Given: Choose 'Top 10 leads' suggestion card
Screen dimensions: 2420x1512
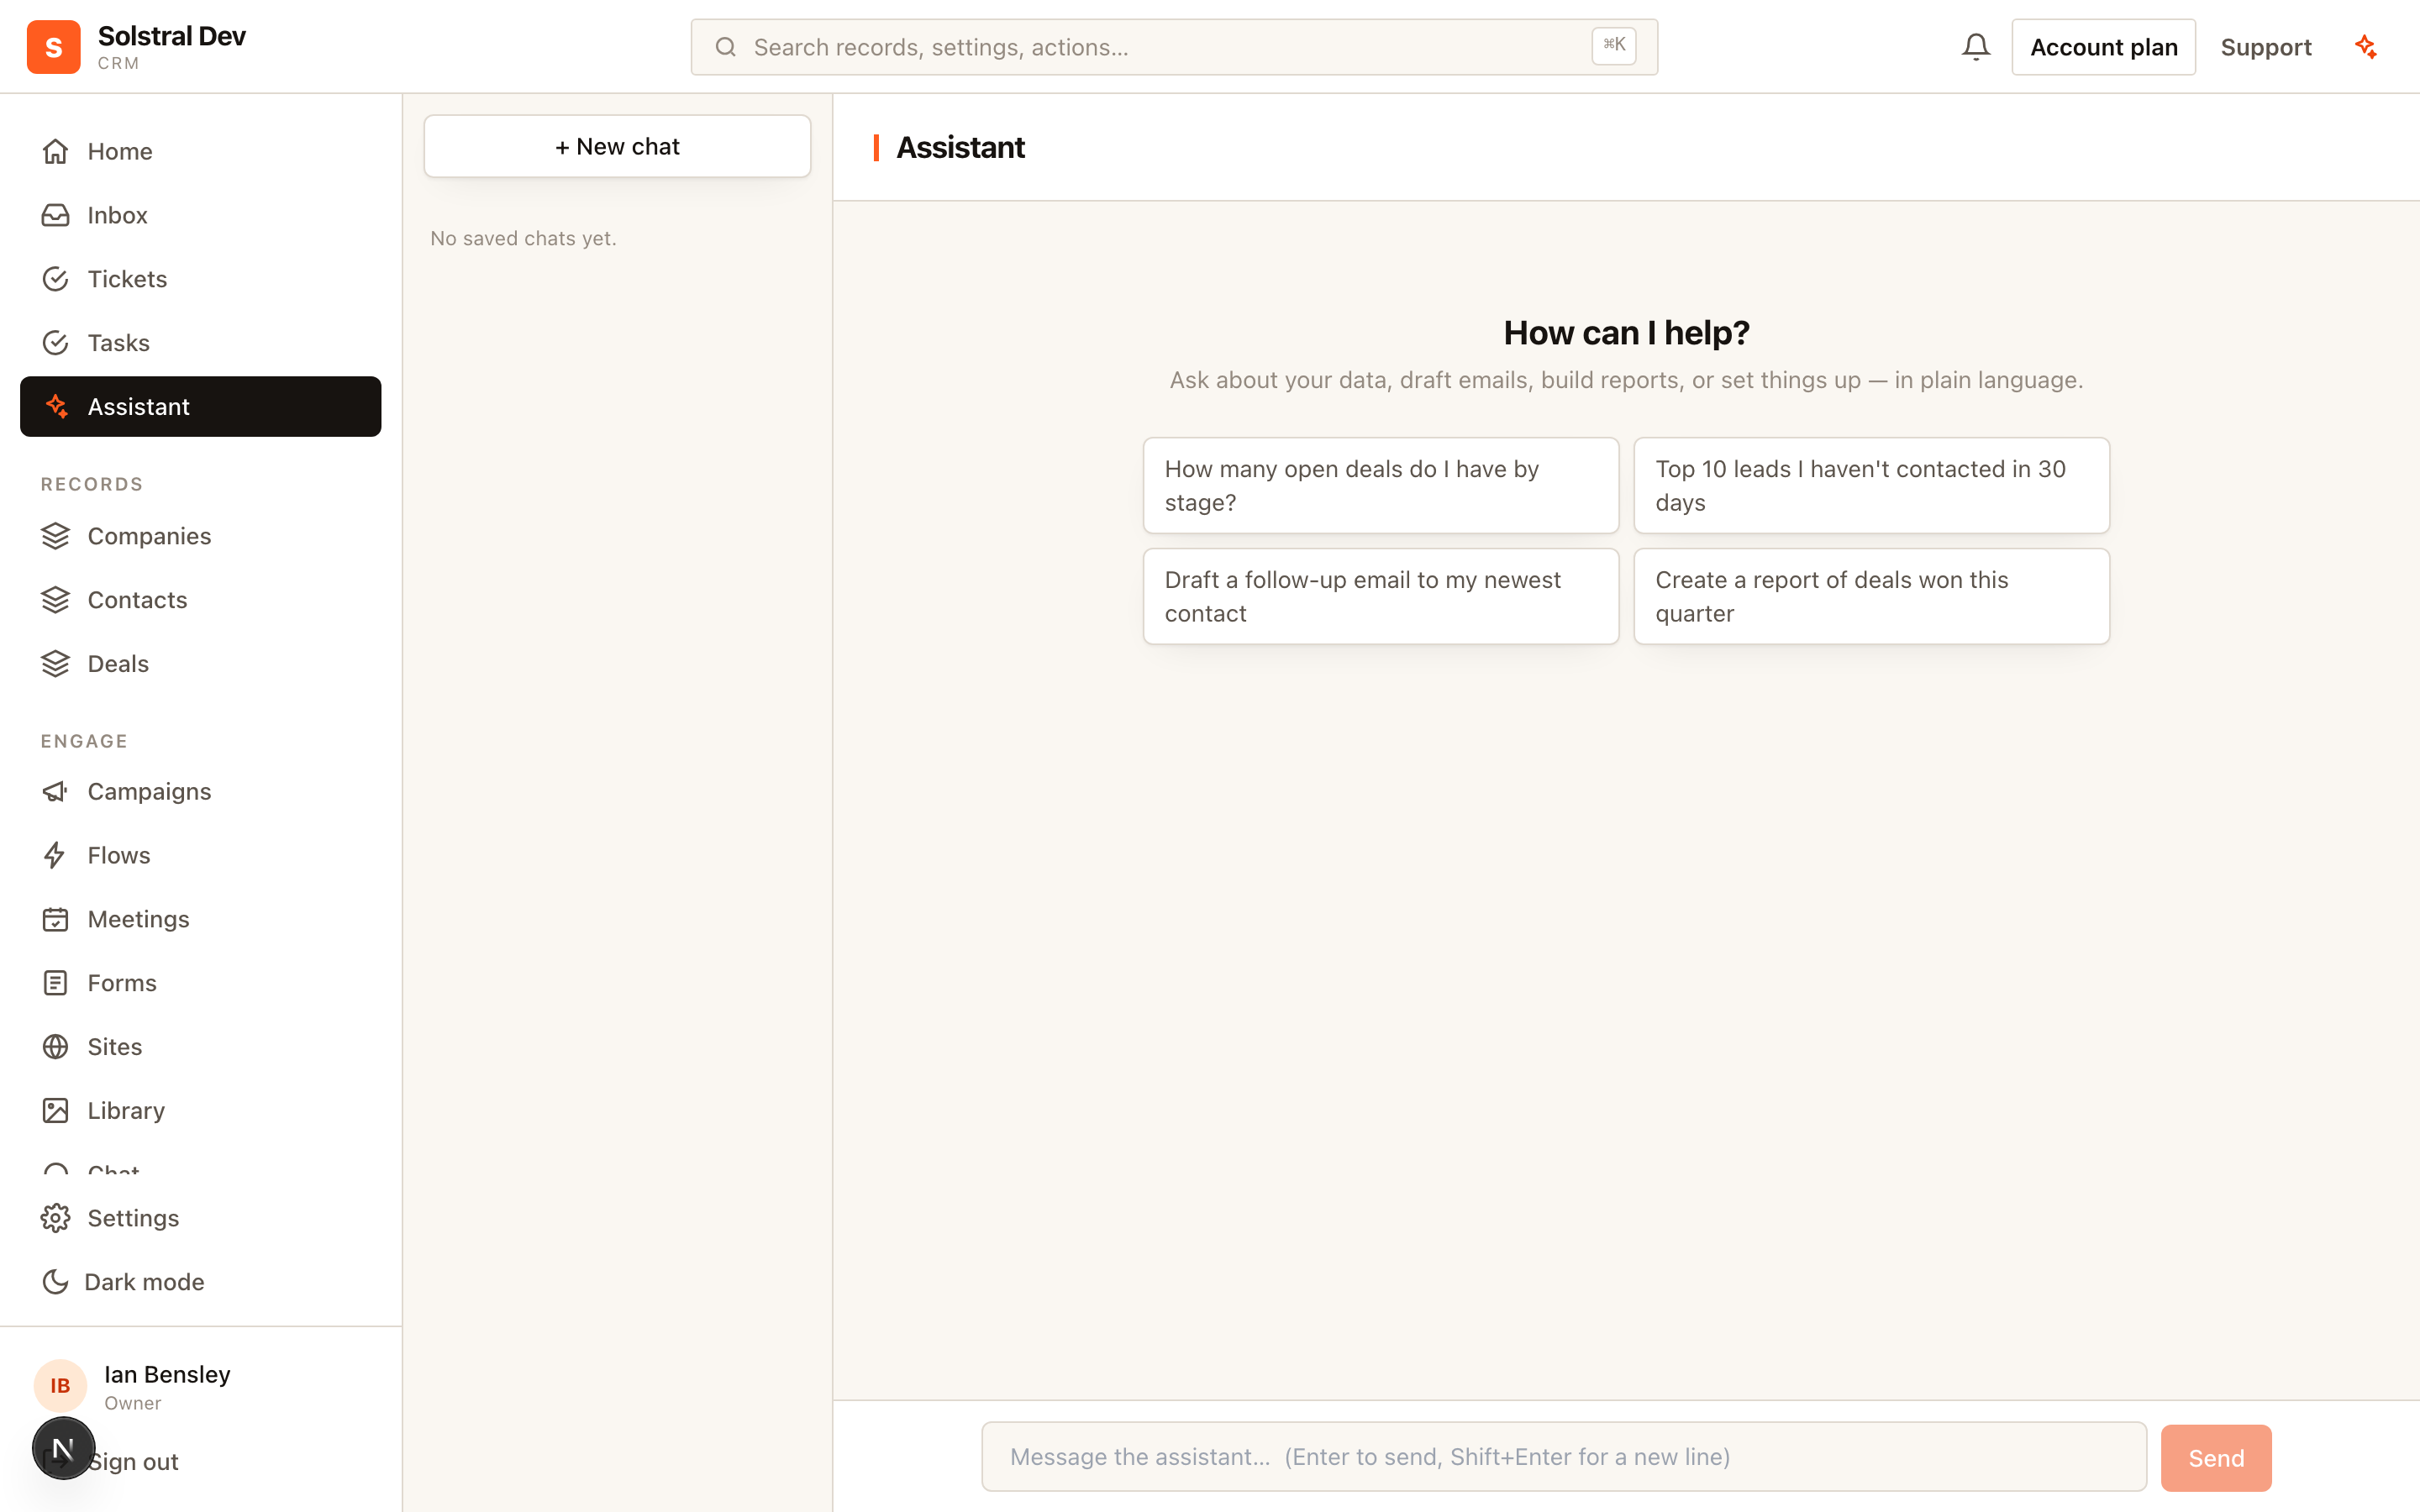Looking at the screenshot, I should click(x=1872, y=486).
